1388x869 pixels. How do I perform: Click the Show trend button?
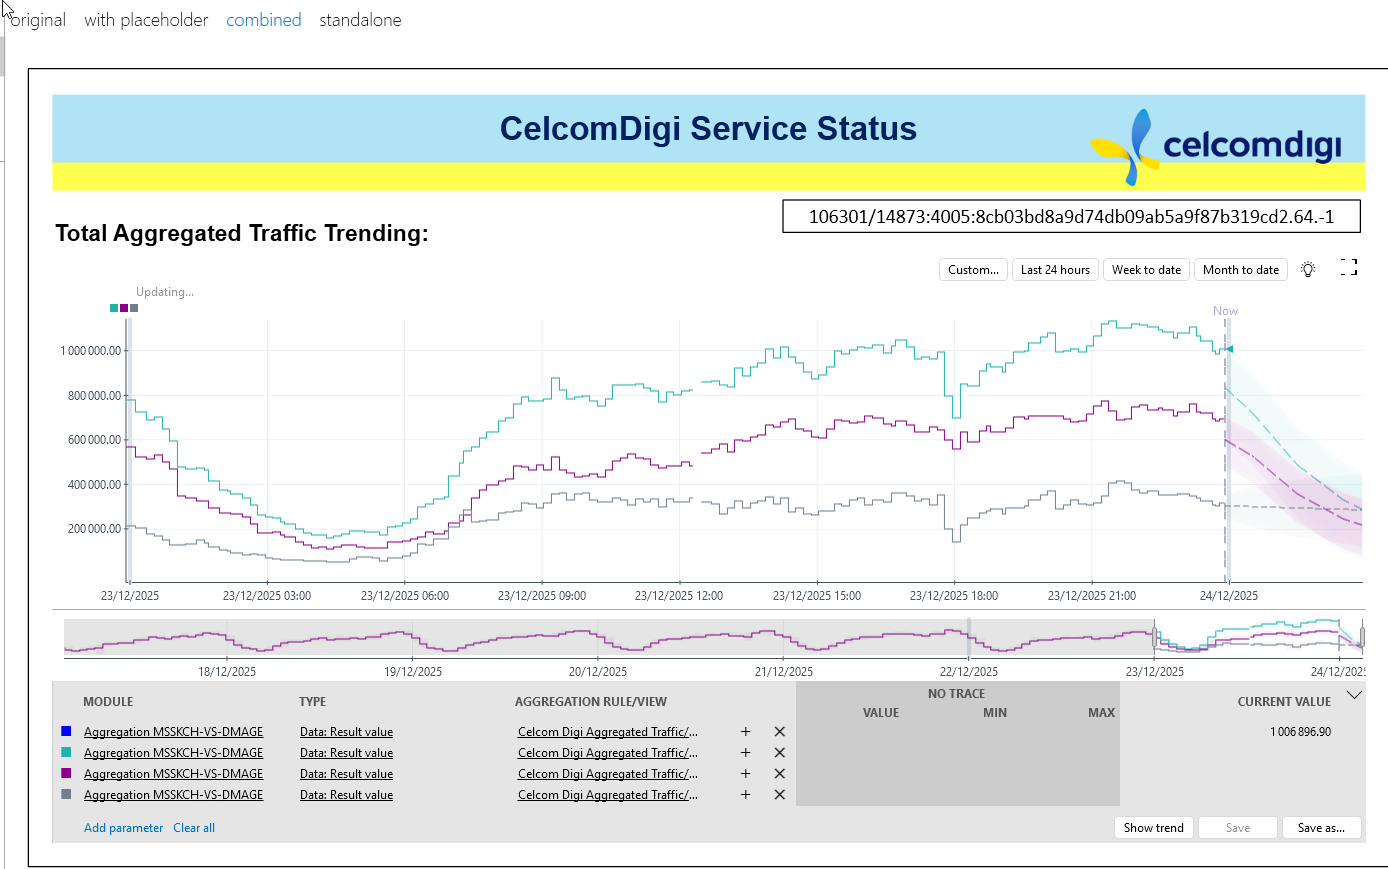coord(1153,828)
